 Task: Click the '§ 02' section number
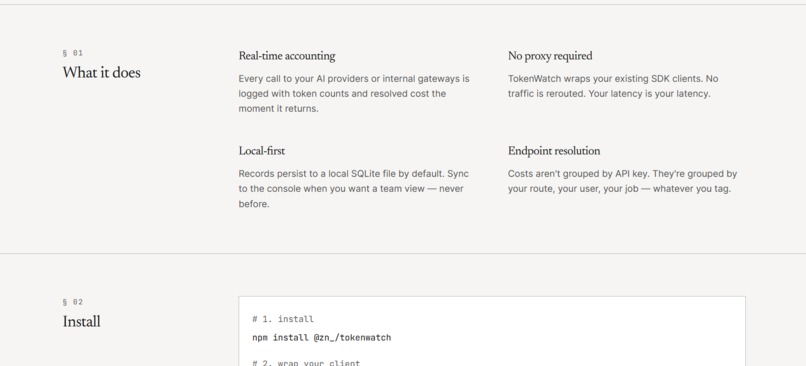[72, 302]
